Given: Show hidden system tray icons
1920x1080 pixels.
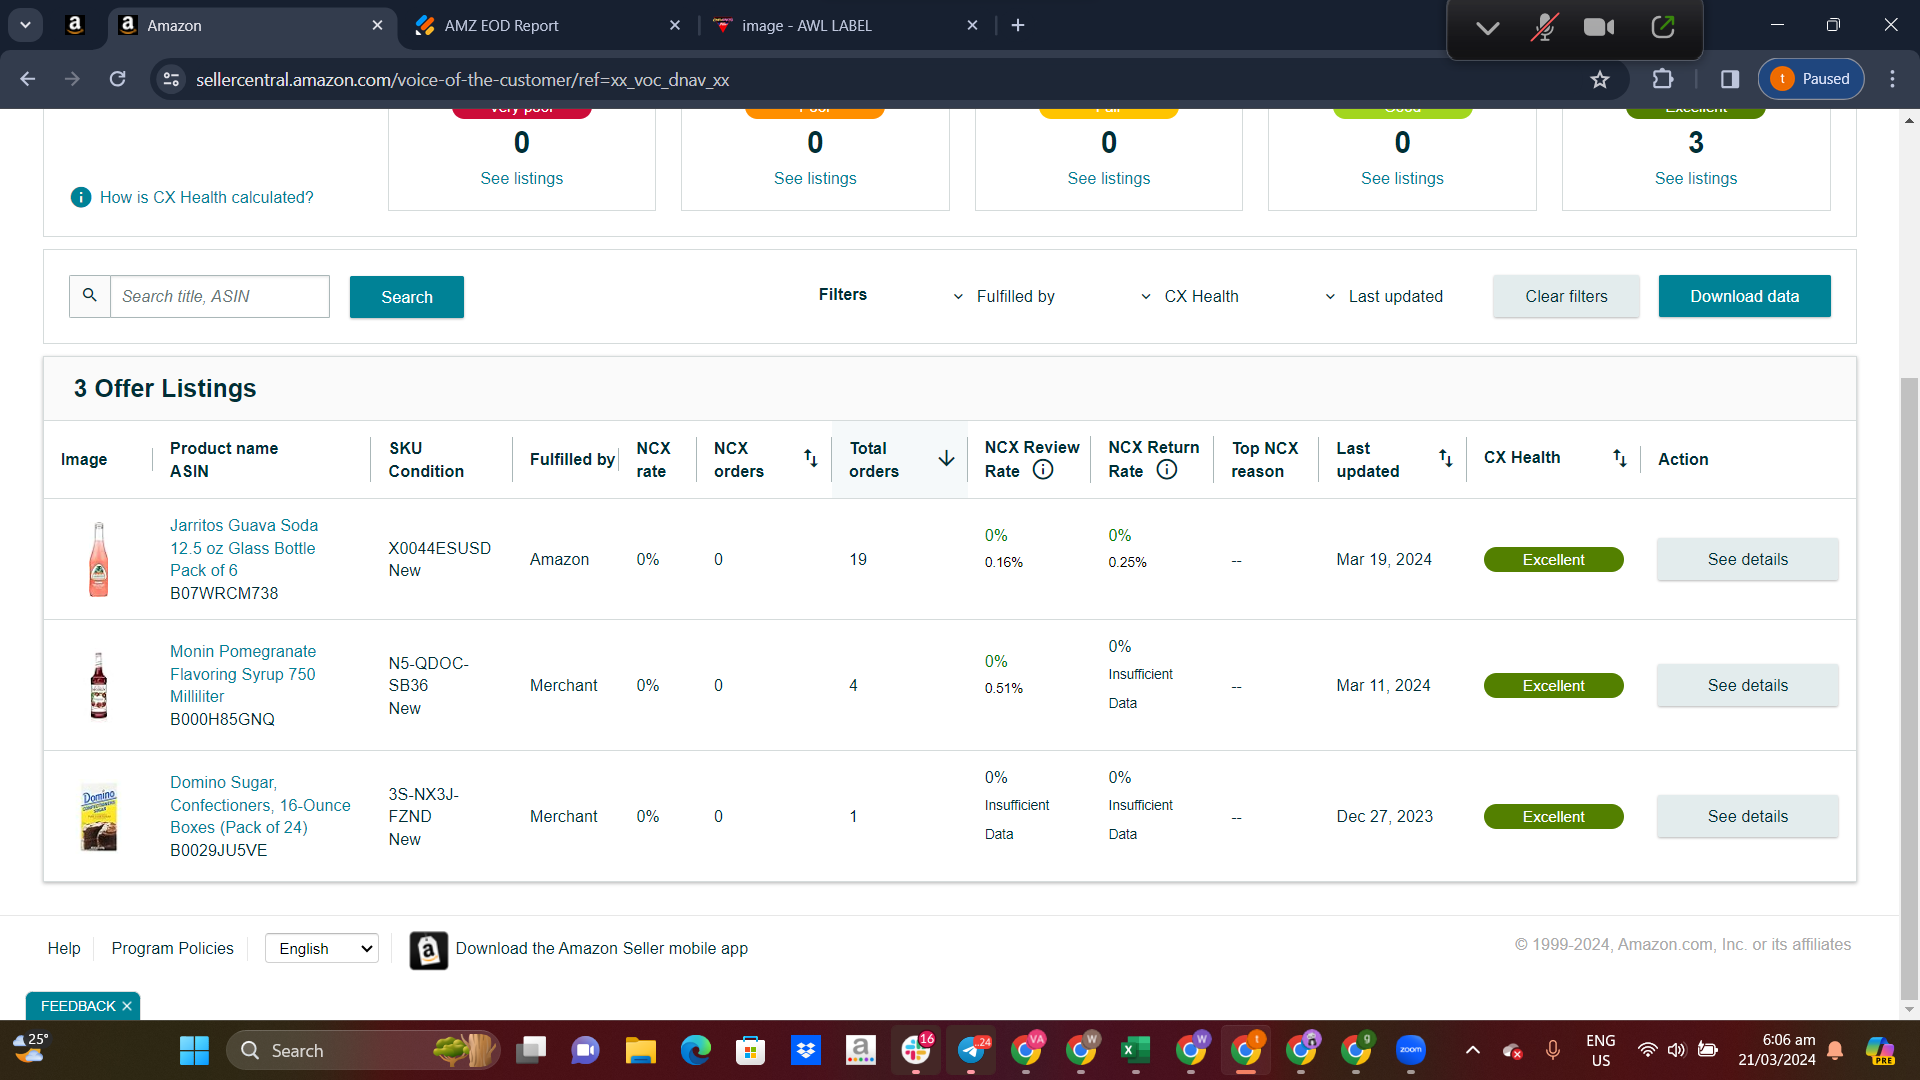Looking at the screenshot, I should (1473, 1051).
